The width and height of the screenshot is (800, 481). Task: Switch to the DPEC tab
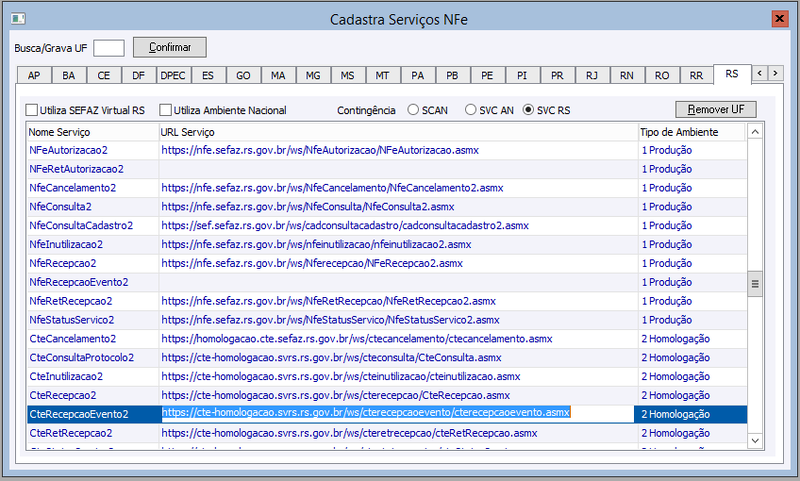click(x=173, y=75)
